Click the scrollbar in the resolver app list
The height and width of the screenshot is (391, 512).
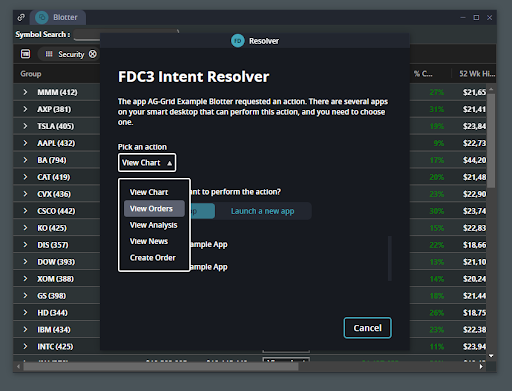click(x=390, y=258)
